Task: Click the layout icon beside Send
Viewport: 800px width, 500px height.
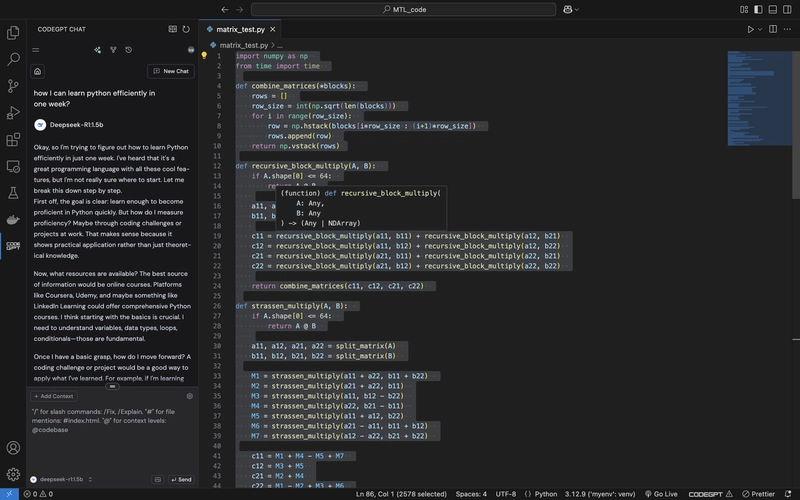Action: pos(158,480)
